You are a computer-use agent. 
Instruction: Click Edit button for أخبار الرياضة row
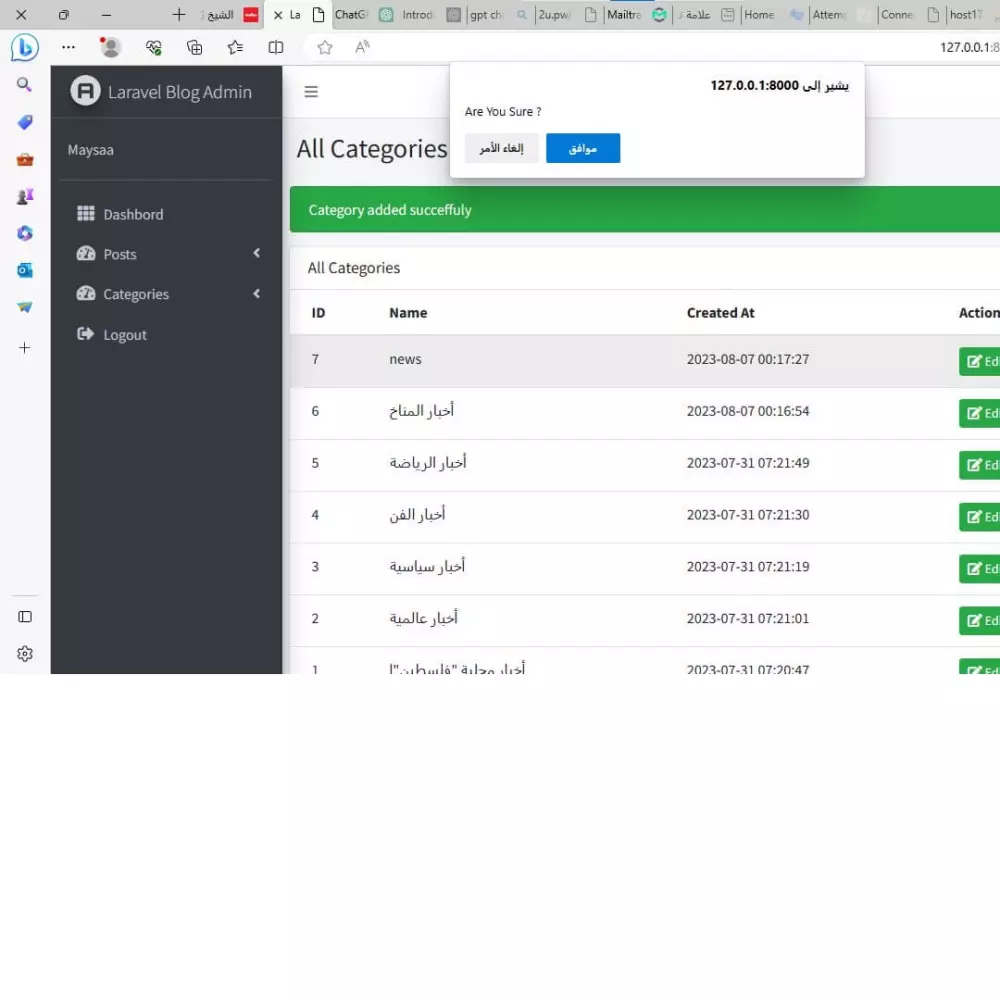(980, 465)
